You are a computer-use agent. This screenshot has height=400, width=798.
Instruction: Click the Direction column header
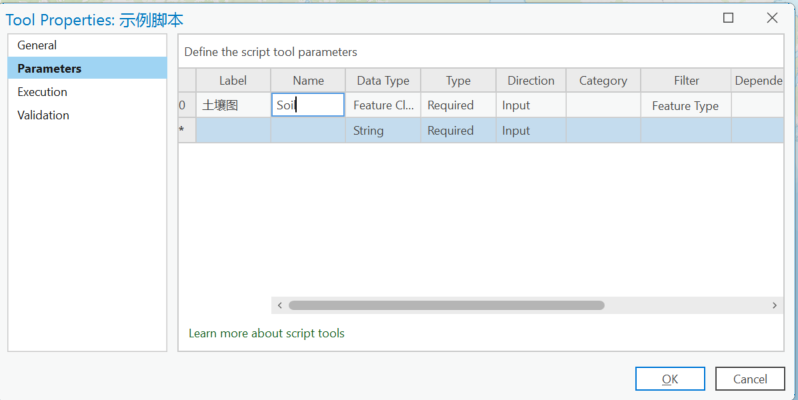click(531, 80)
